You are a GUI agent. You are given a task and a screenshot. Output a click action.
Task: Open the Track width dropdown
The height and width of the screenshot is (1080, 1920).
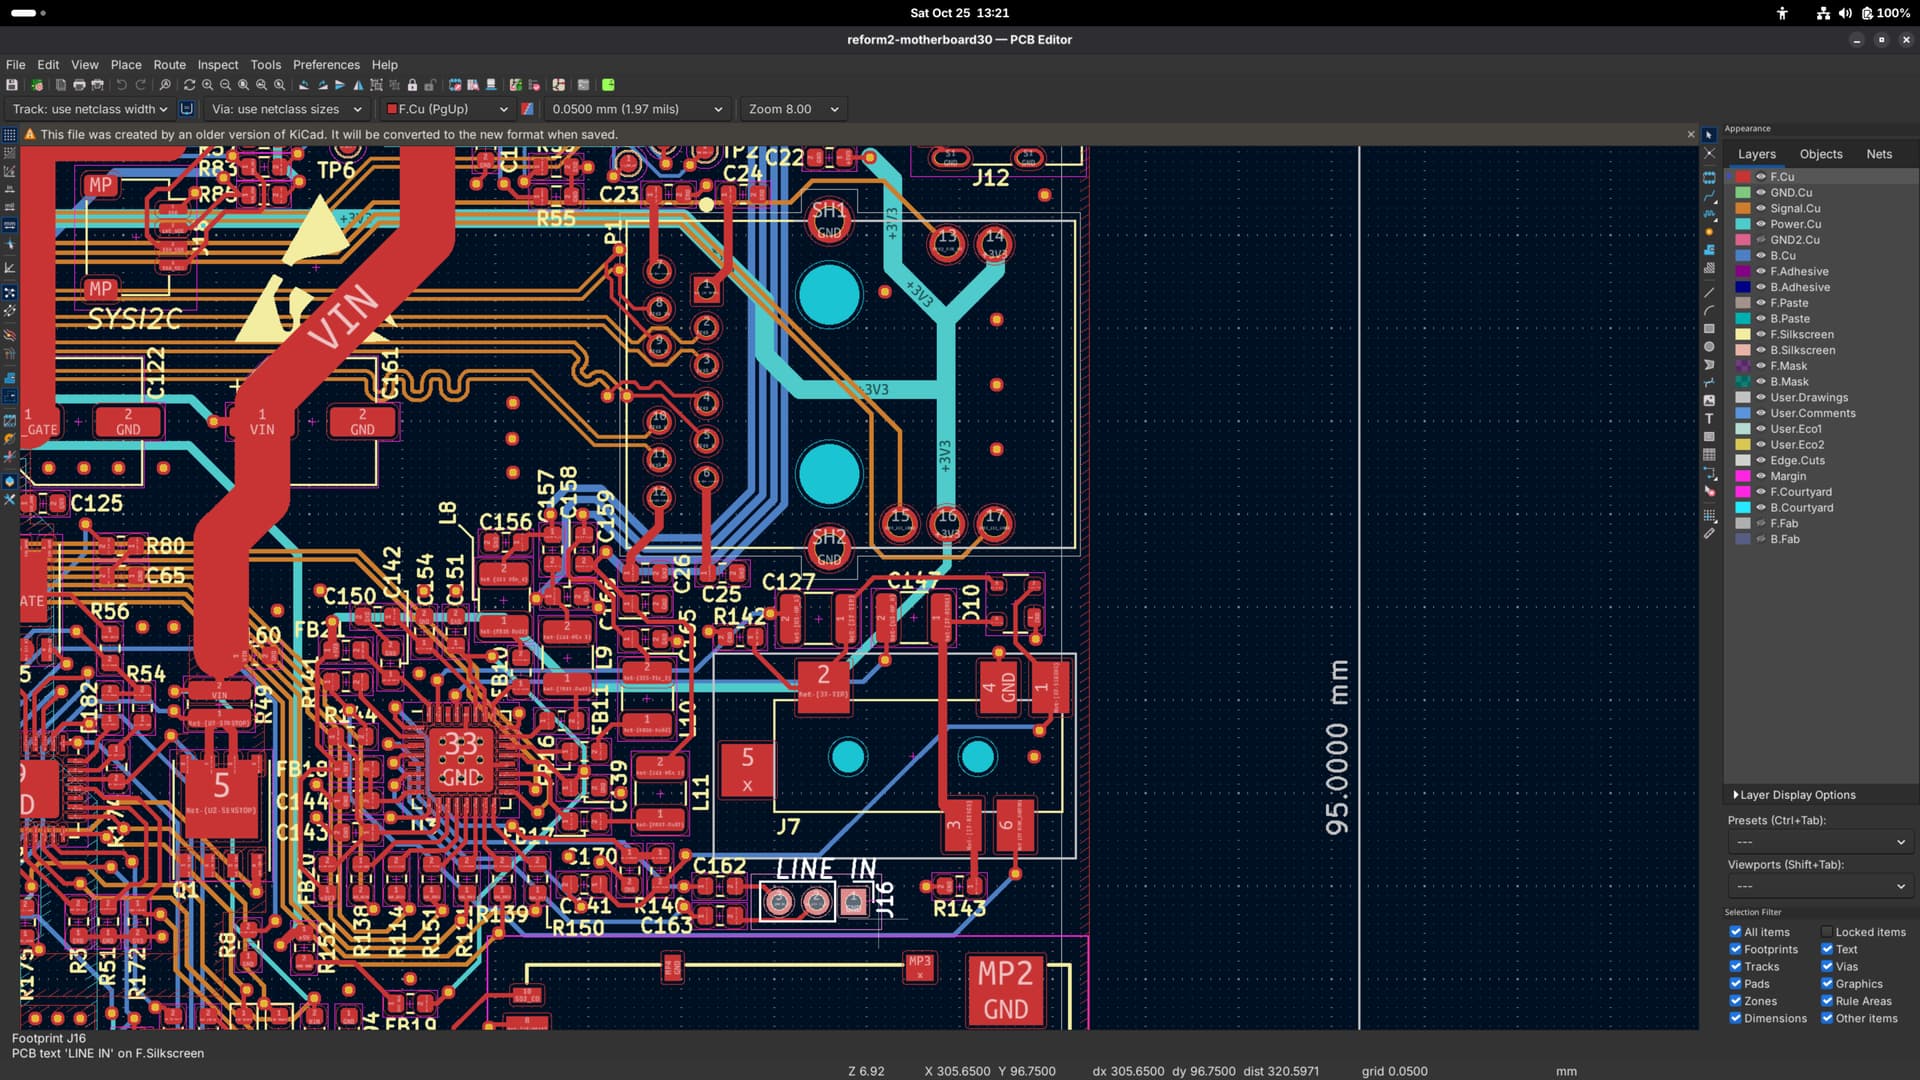[x=90, y=109]
